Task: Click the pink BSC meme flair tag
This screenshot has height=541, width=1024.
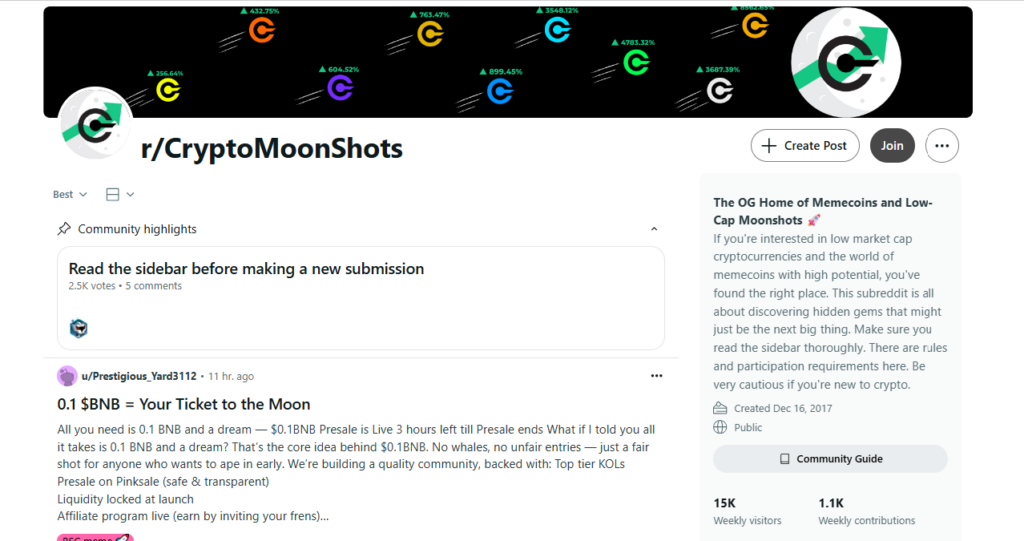Action: click(x=95, y=538)
